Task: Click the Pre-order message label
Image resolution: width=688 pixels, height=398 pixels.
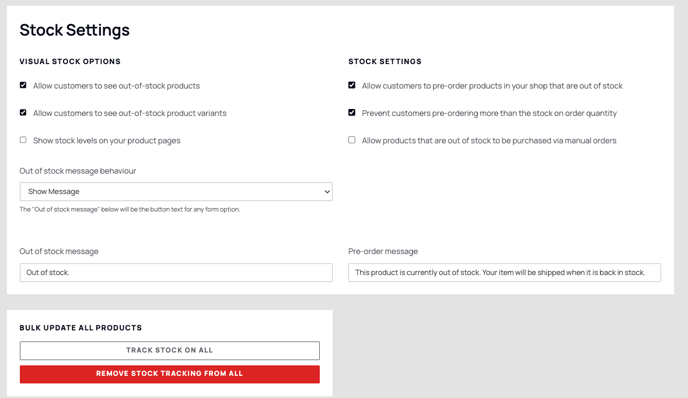Action: point(383,251)
